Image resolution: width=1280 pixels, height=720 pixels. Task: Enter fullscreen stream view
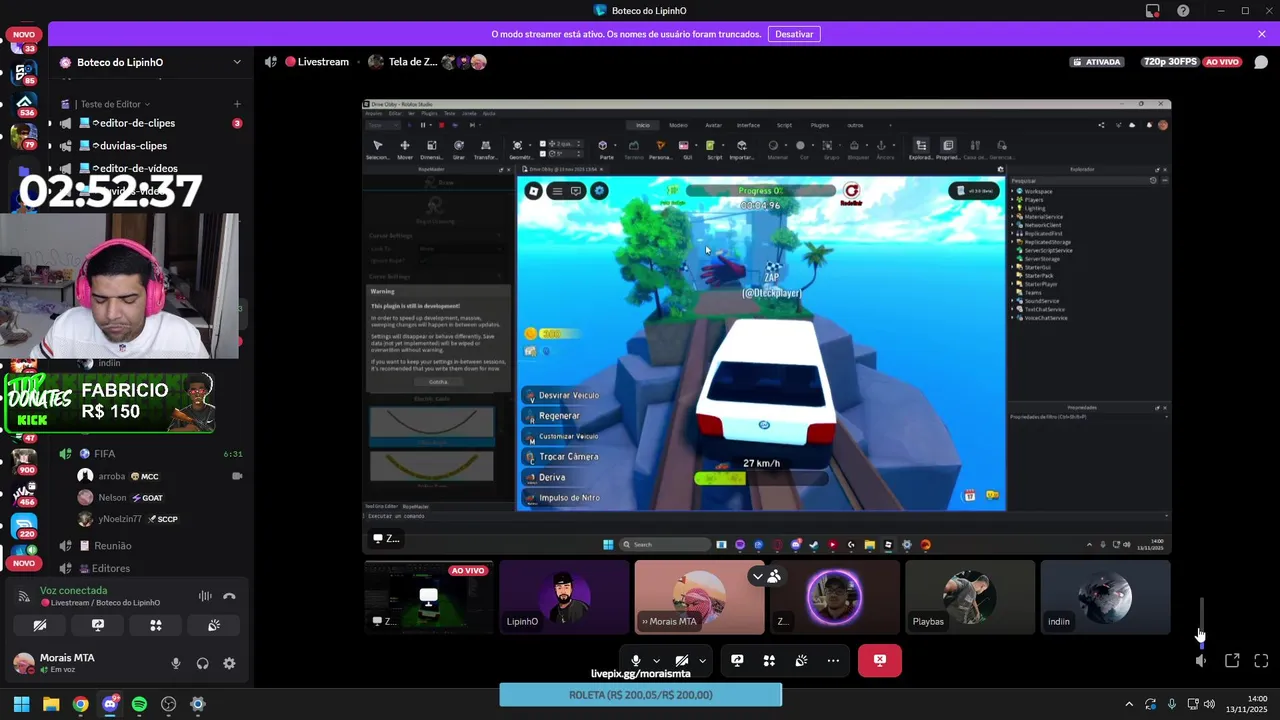1261,660
